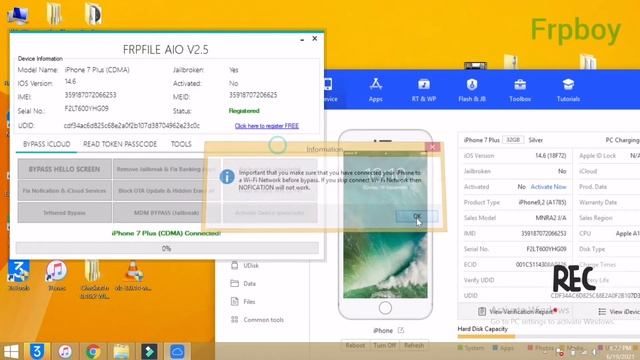This screenshot has width=640, height=360.
Task: Minimize the FRPFILE AIO window
Action: [x=302, y=39]
